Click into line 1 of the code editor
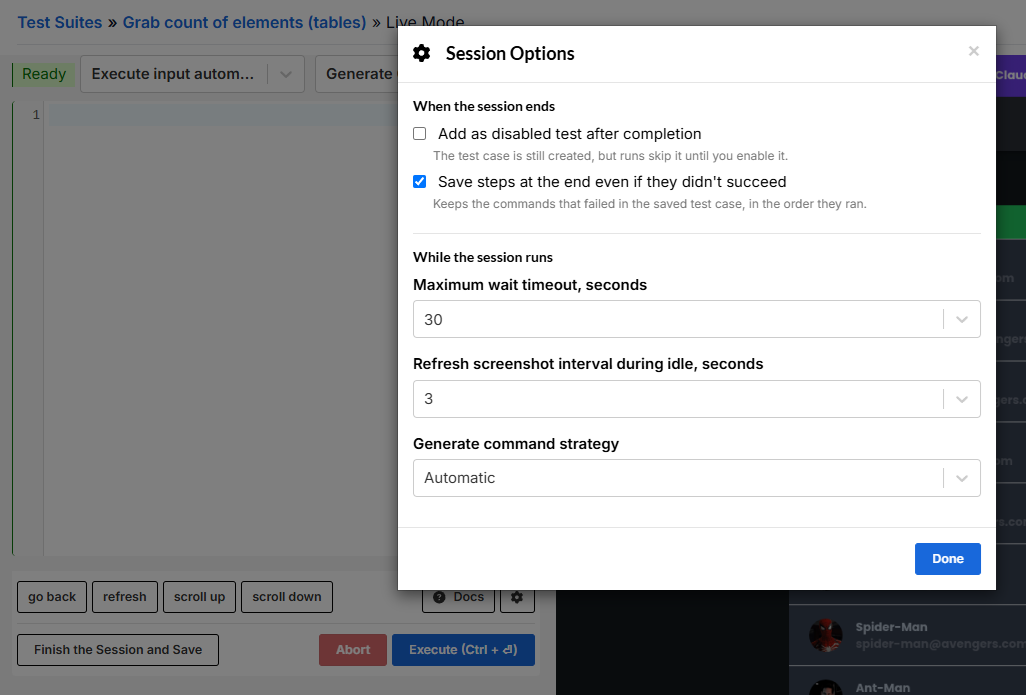 (222, 115)
